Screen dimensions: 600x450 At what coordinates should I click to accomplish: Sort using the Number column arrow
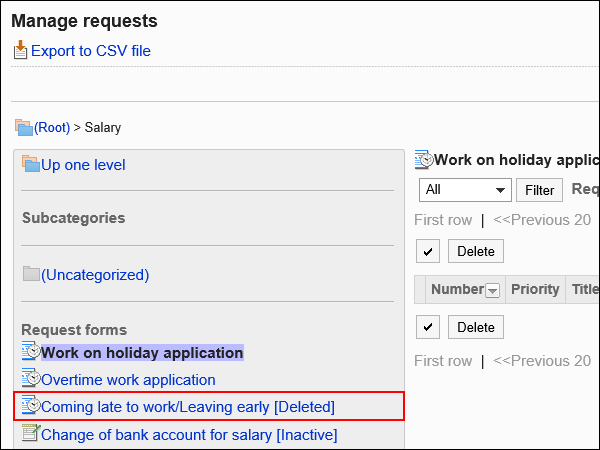click(x=492, y=291)
